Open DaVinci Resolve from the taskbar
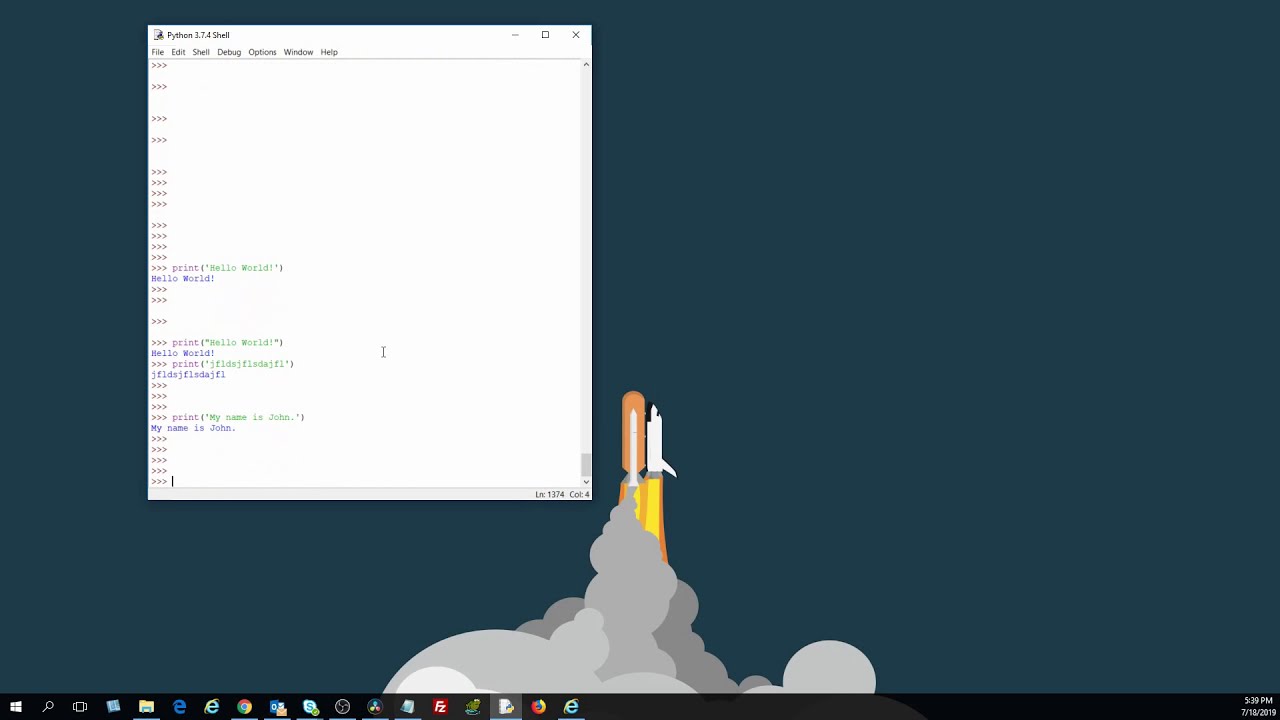 coord(375,707)
